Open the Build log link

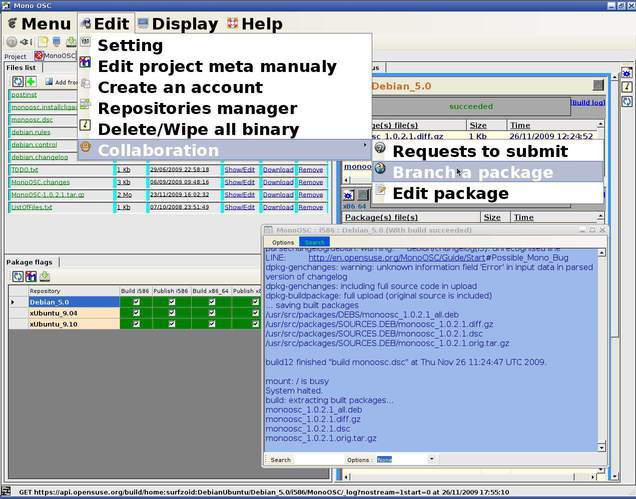(588, 102)
